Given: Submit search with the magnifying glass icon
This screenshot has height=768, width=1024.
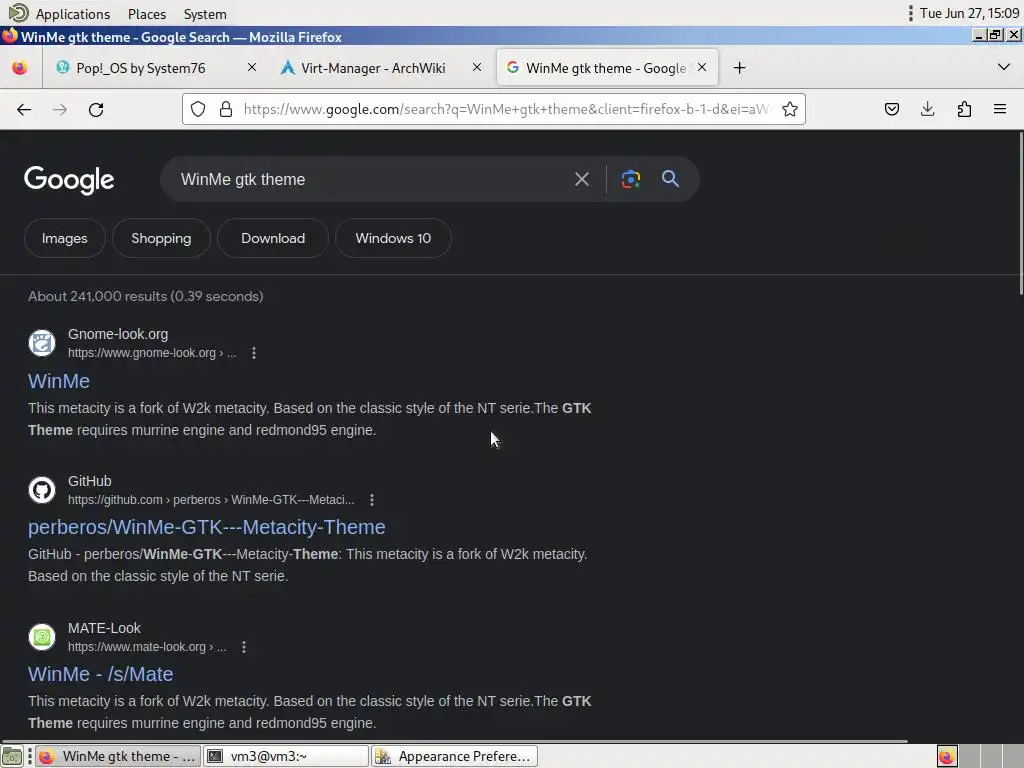Looking at the screenshot, I should point(670,178).
